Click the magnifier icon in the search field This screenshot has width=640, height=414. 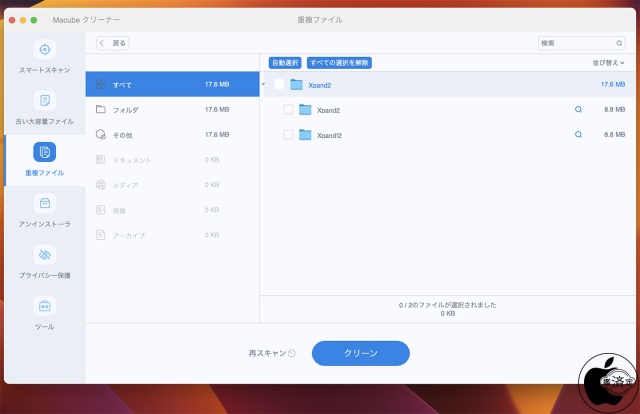[x=619, y=43]
